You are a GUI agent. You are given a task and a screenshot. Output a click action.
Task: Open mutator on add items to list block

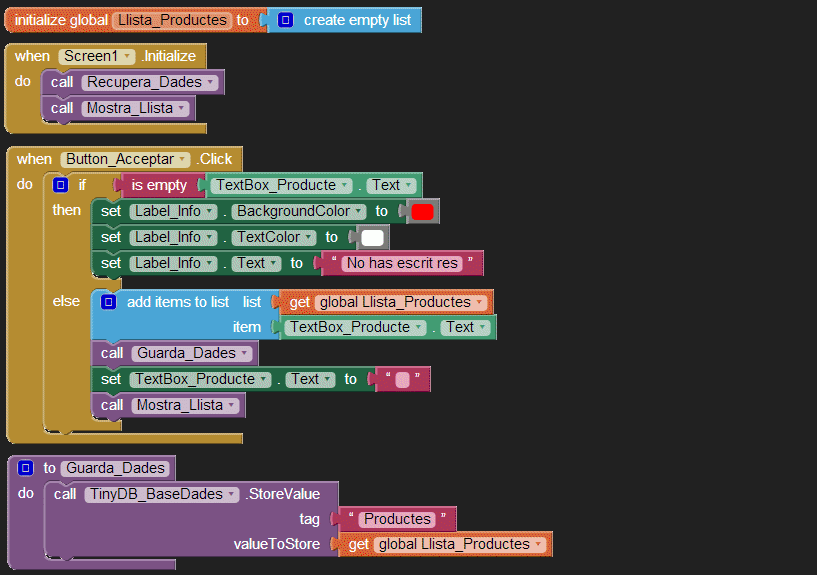pyautogui.click(x=109, y=302)
